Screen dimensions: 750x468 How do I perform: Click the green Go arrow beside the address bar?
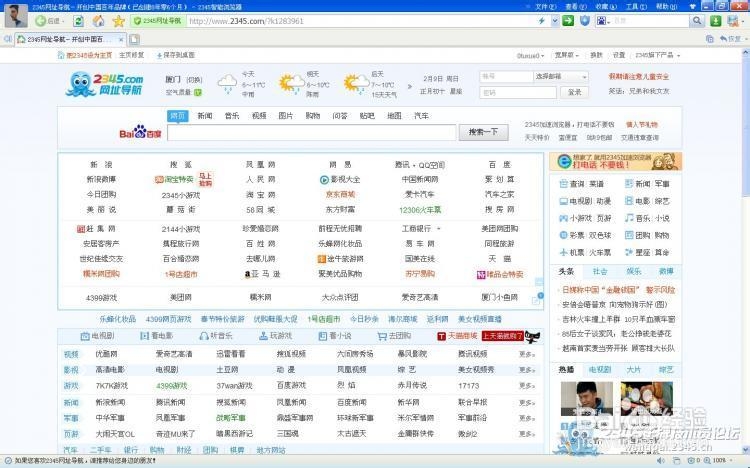point(568,21)
